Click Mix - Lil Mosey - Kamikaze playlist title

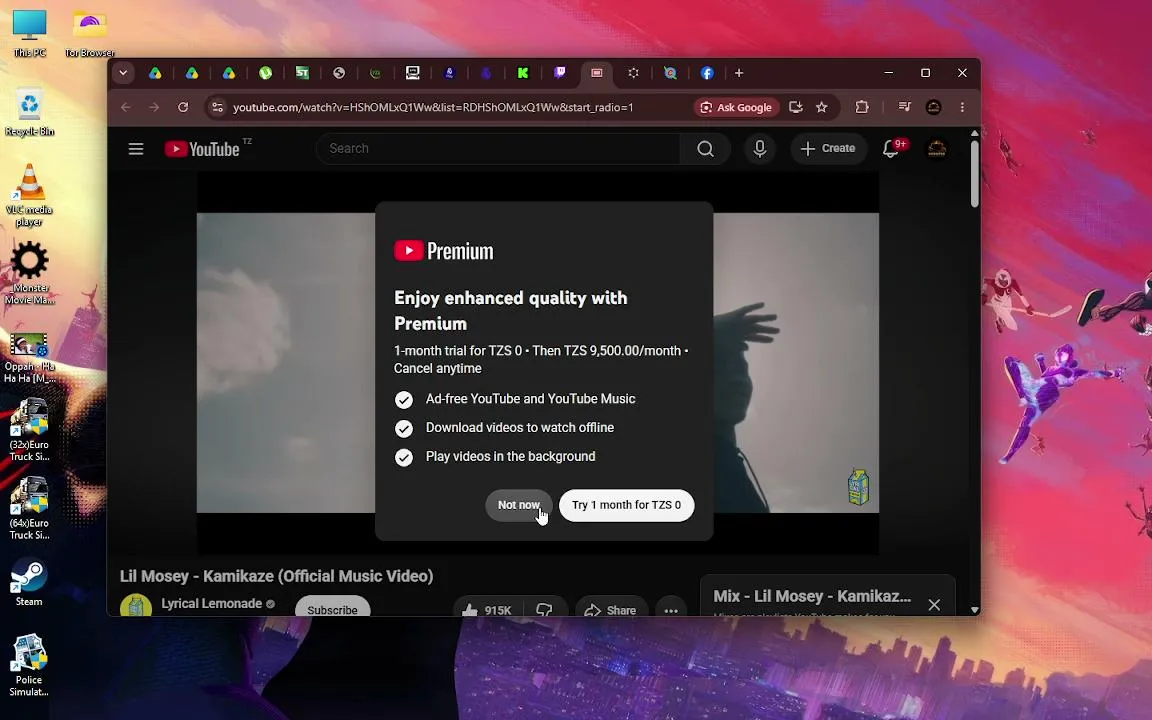point(812,597)
